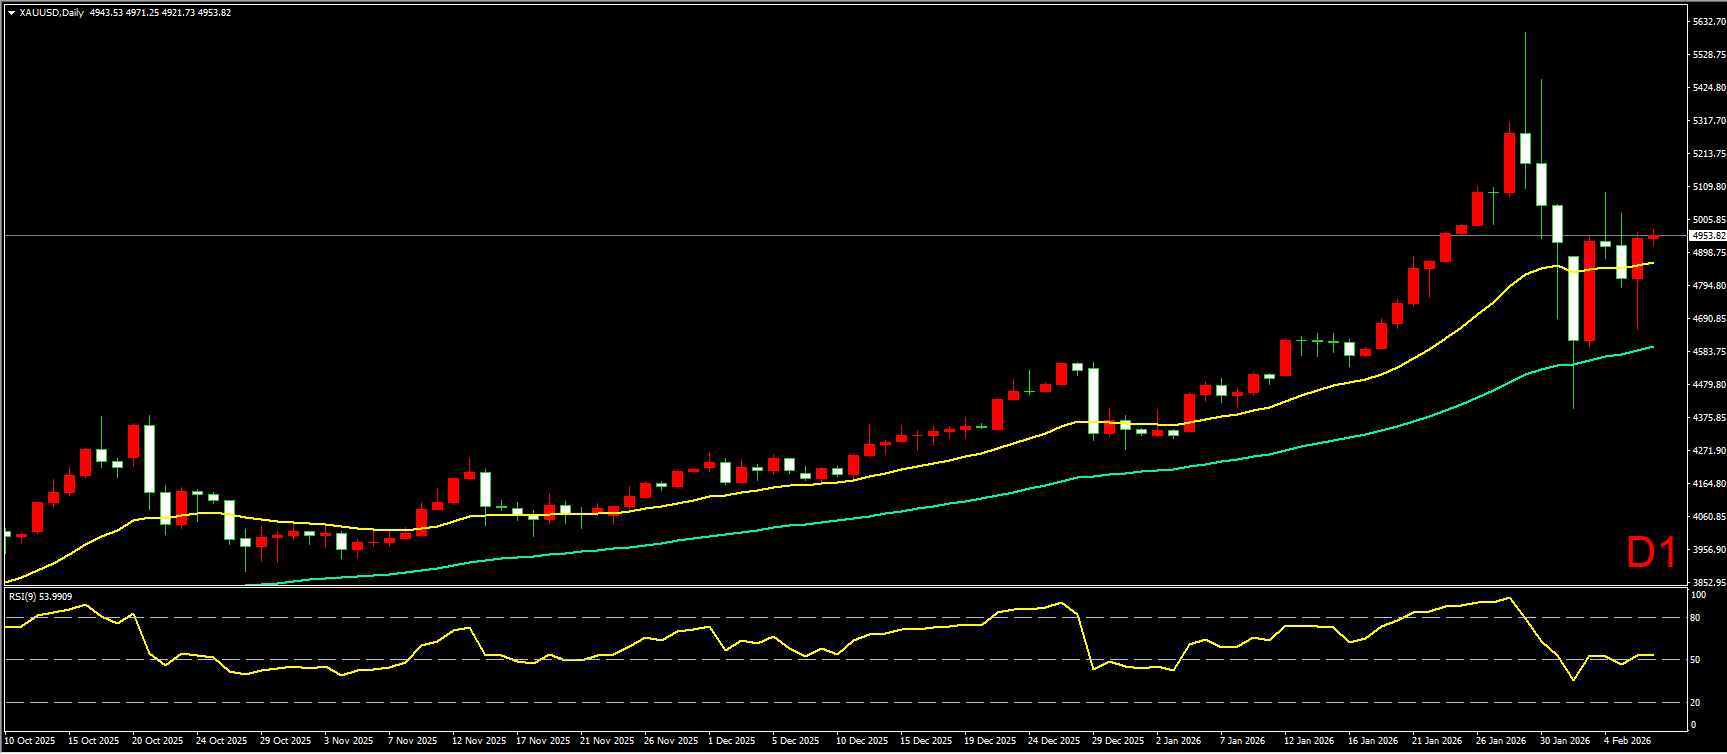Click the XAUUSD,Daily chart title text
Viewport: 1727px width, 754px height.
pos(51,13)
